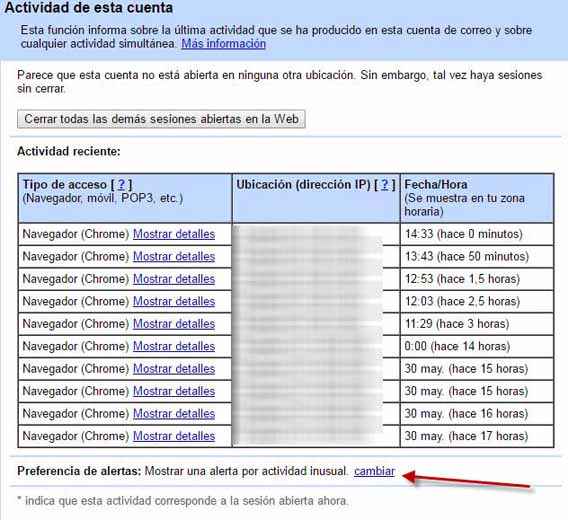
Task: Open help question mark beside Tipo de acceso
Action: pyautogui.click(x=121, y=184)
